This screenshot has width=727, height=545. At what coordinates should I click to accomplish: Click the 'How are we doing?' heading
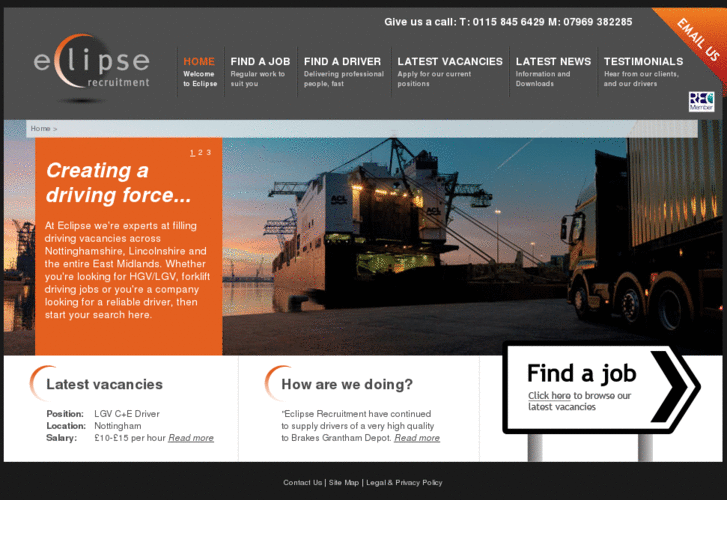pyautogui.click(x=347, y=385)
